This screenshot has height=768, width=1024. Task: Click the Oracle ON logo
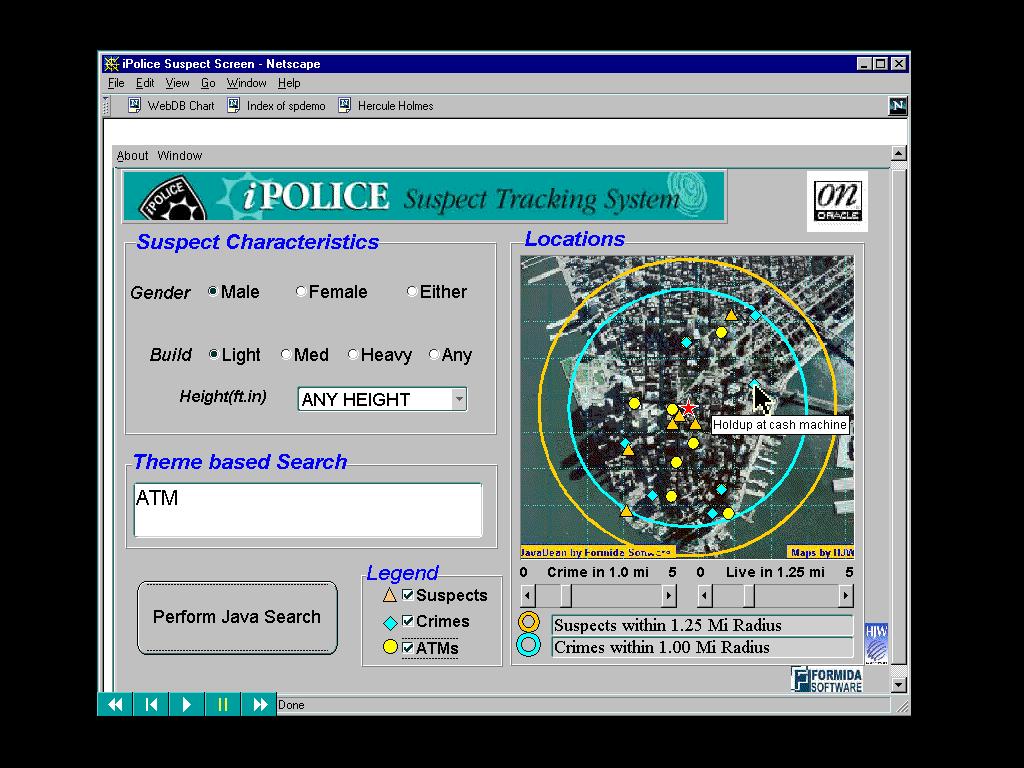837,201
